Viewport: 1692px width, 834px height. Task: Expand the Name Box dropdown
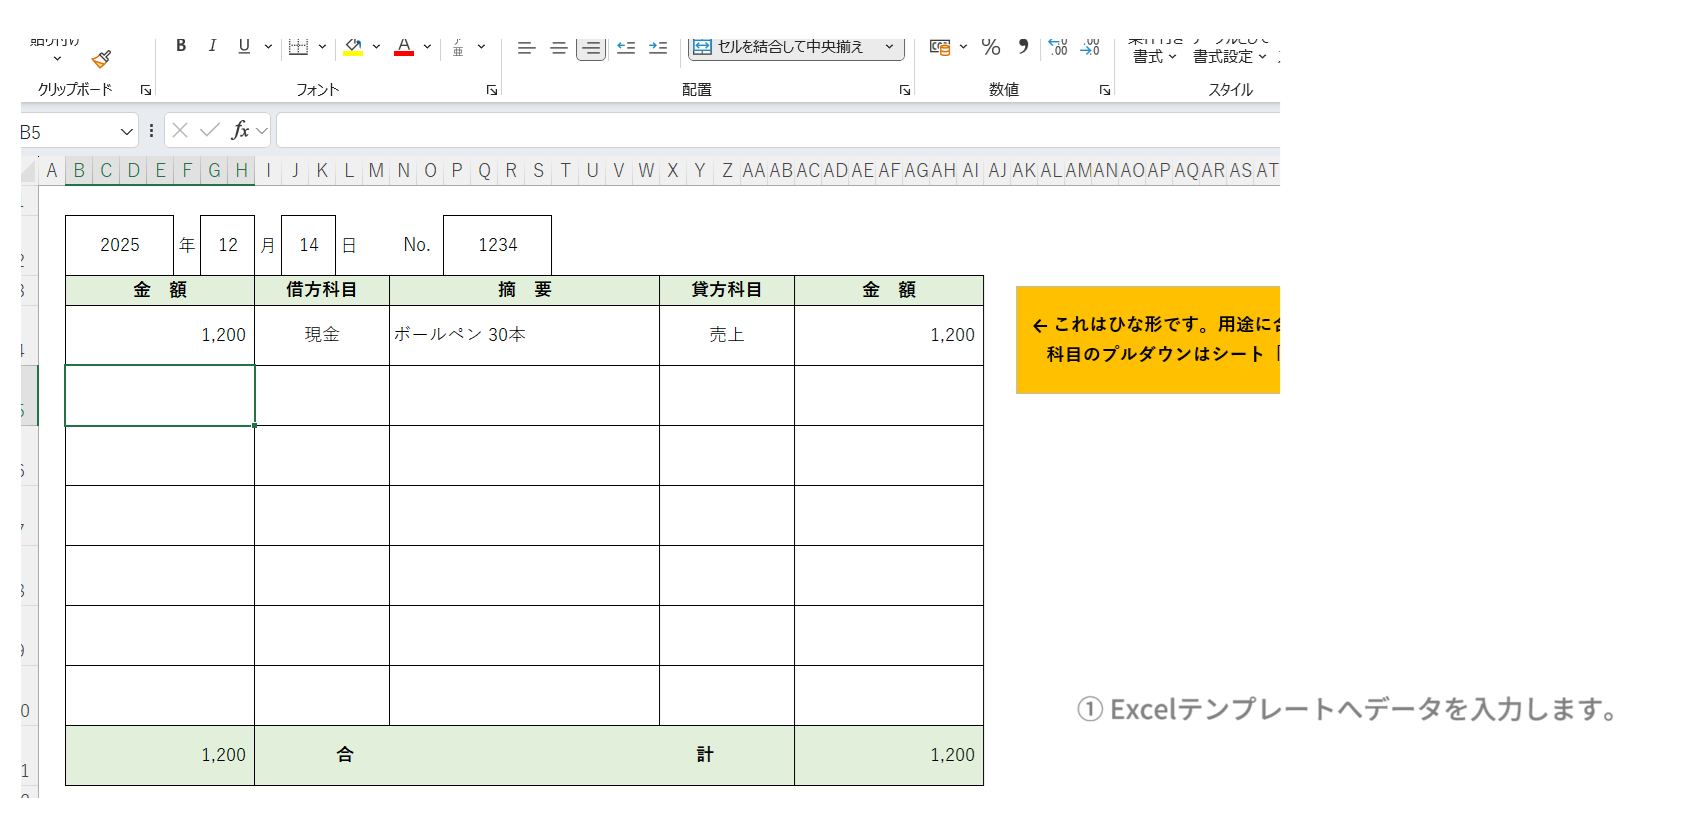click(x=127, y=132)
